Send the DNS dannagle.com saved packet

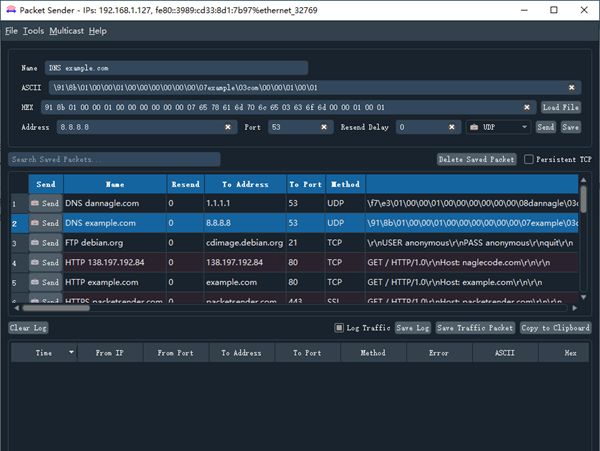pos(46,203)
